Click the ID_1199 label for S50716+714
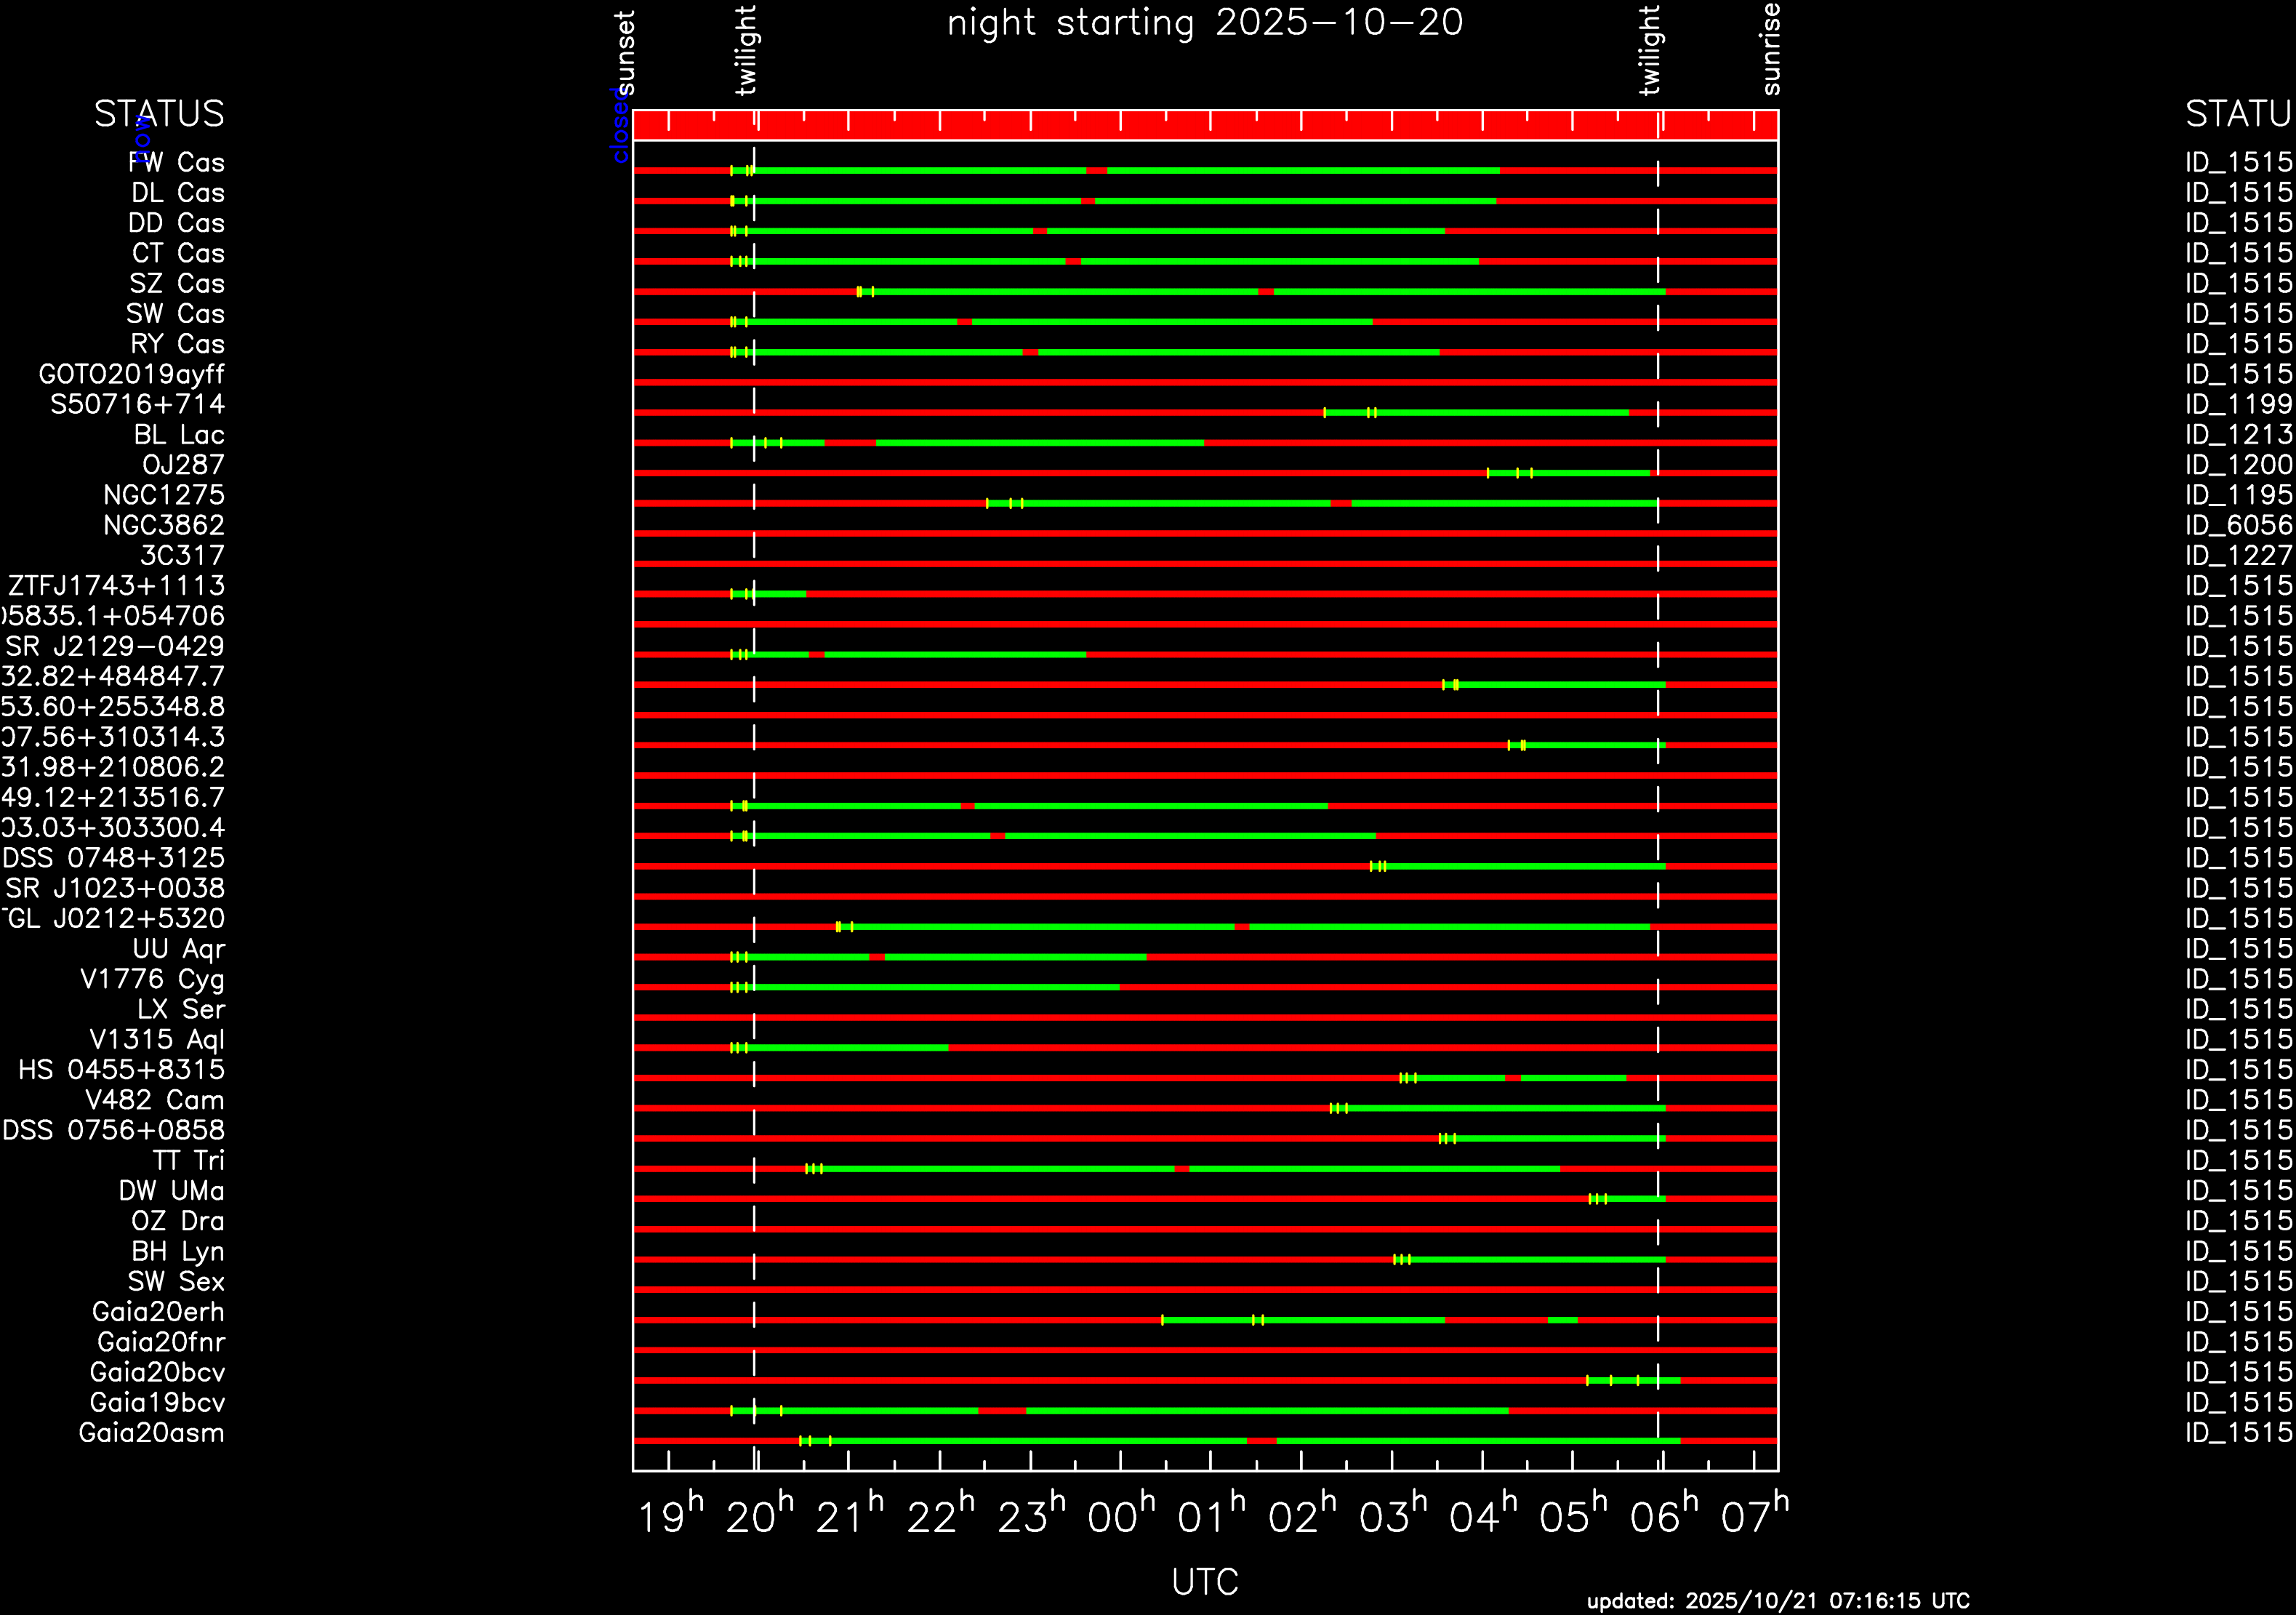The image size is (2296, 1615). [2238, 405]
